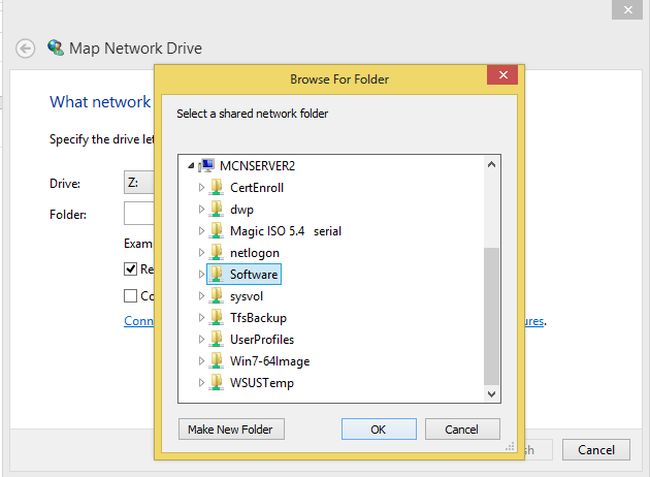Select the netlogon label
650x477 pixels.
pyautogui.click(x=255, y=253)
